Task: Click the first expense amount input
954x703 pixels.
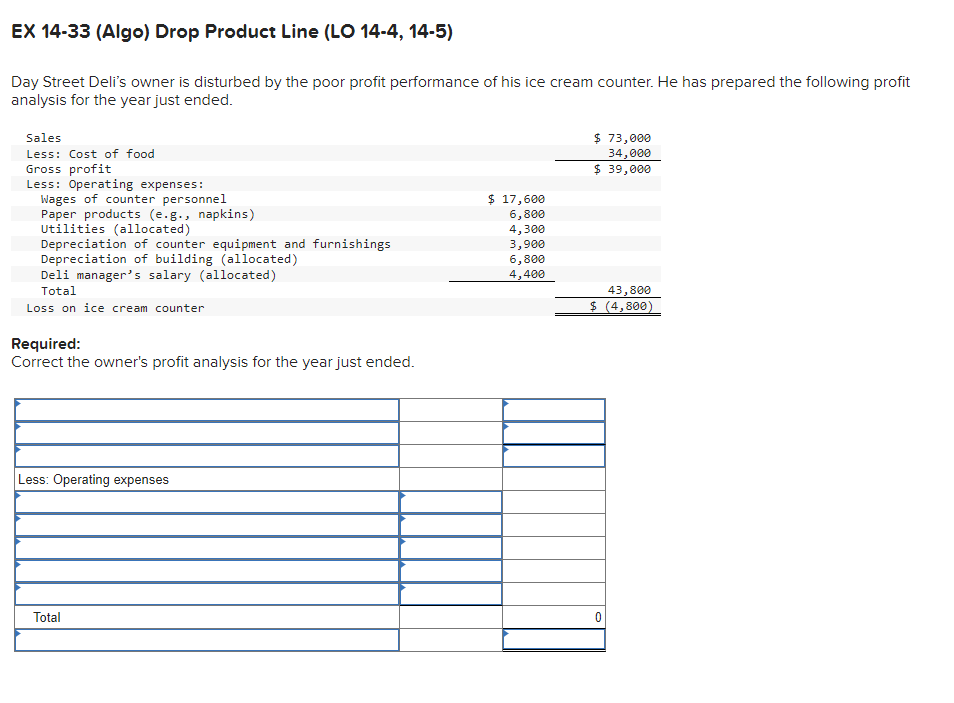Action: pyautogui.click(x=450, y=501)
